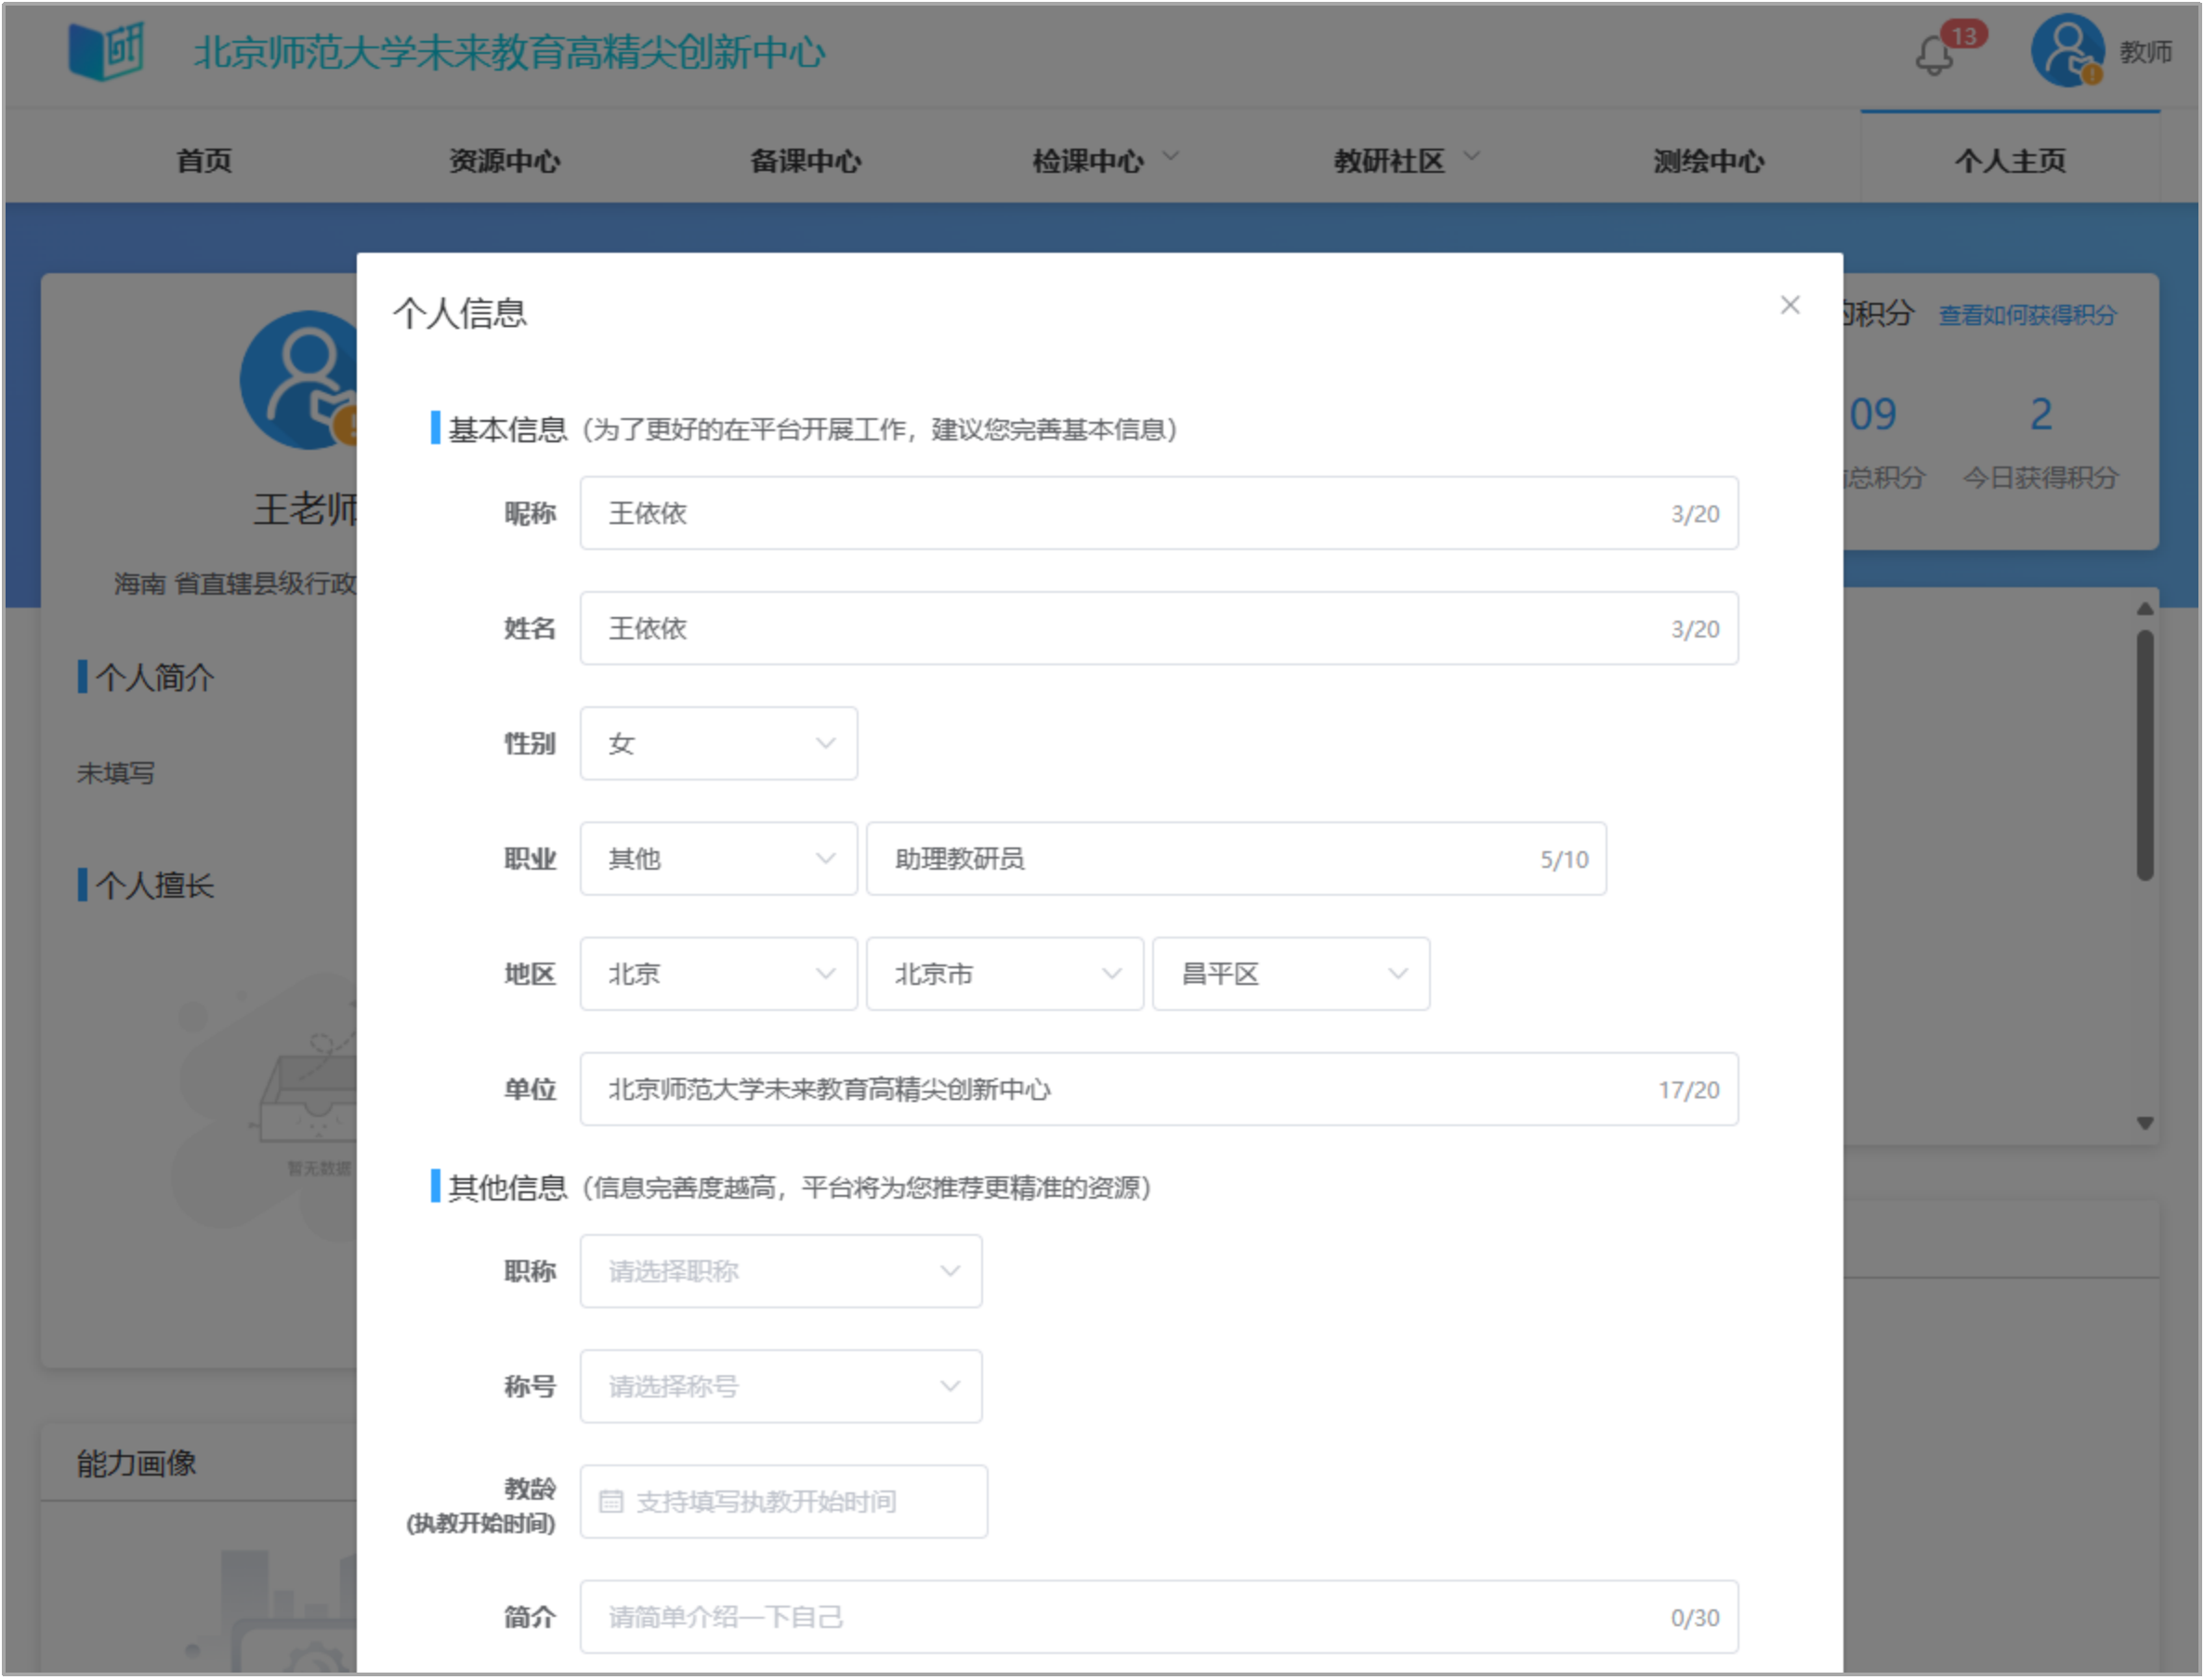The height and width of the screenshot is (1680, 2204).
Task: Click the site logo icon
Action: pyautogui.click(x=105, y=51)
